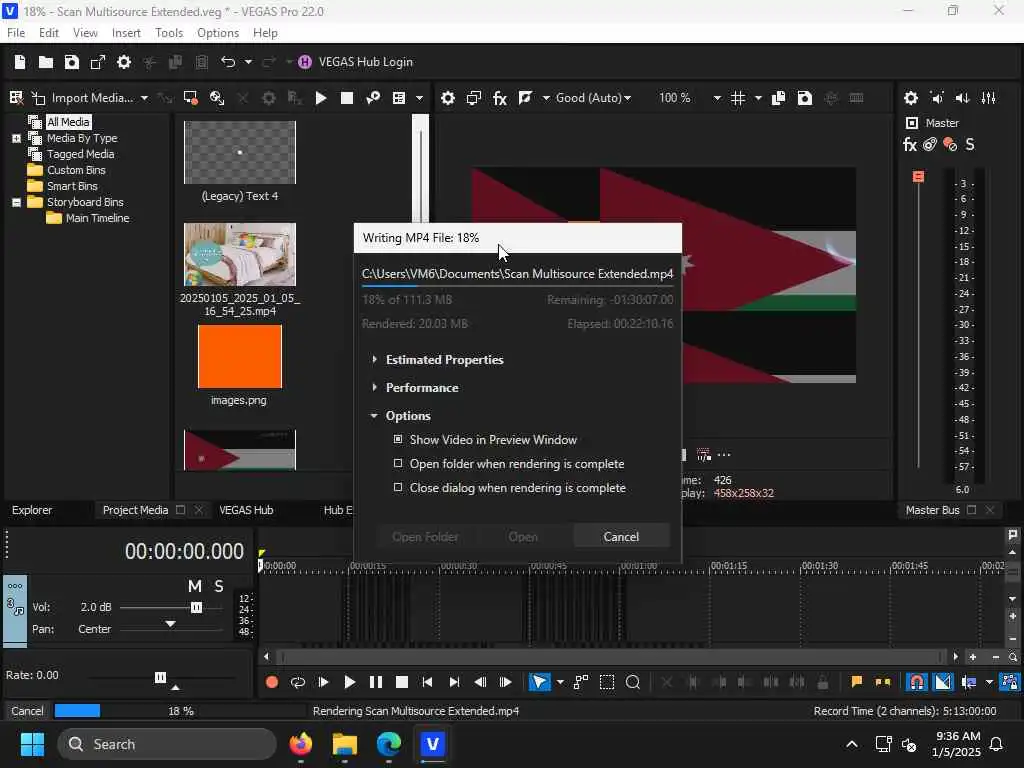The image size is (1024, 768).
Task: Select the Zoom edit tool magnifier
Action: click(x=633, y=682)
